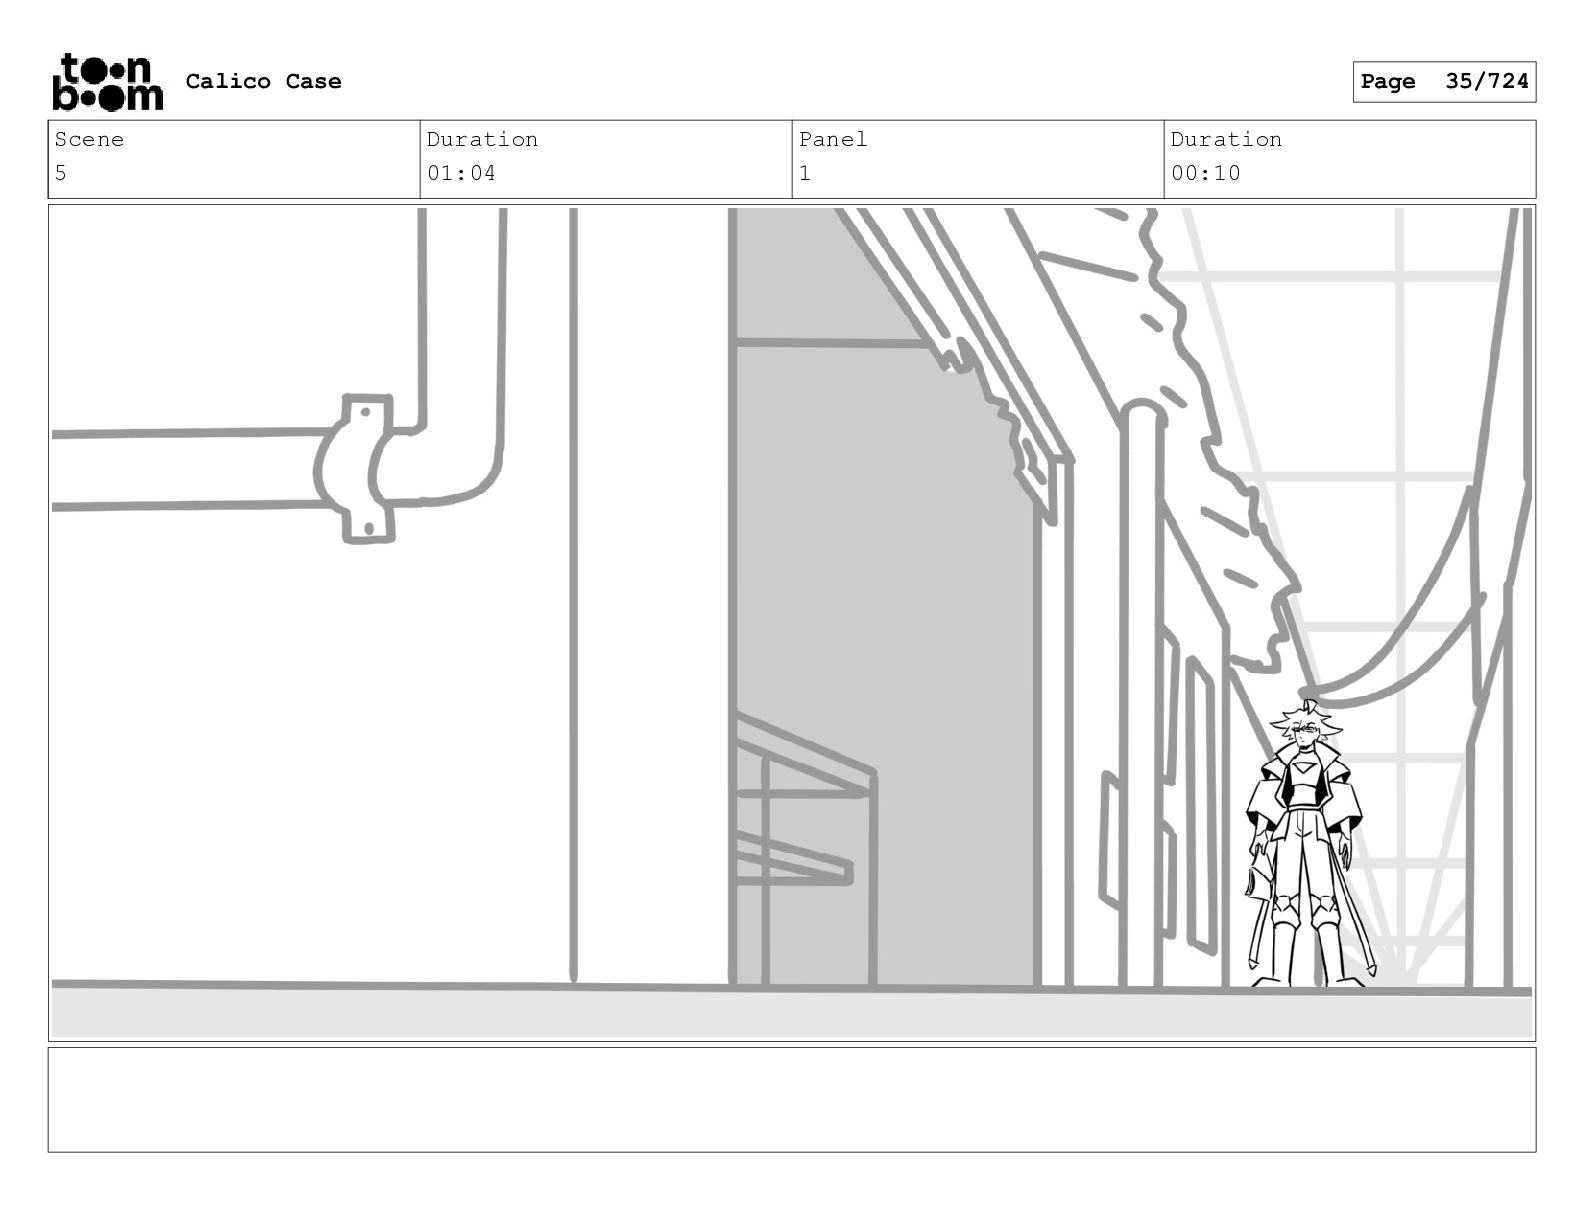Select the panel number 1
This screenshot has width=1584, height=1224.
[x=805, y=173]
